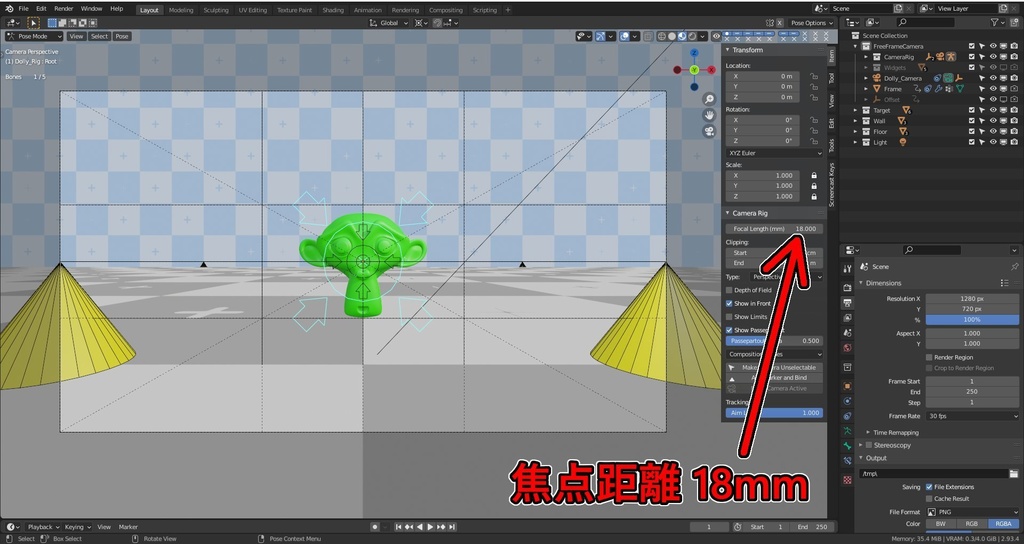This screenshot has width=1024, height=544.
Task: Select the BW color mode button
Action: coord(940,524)
